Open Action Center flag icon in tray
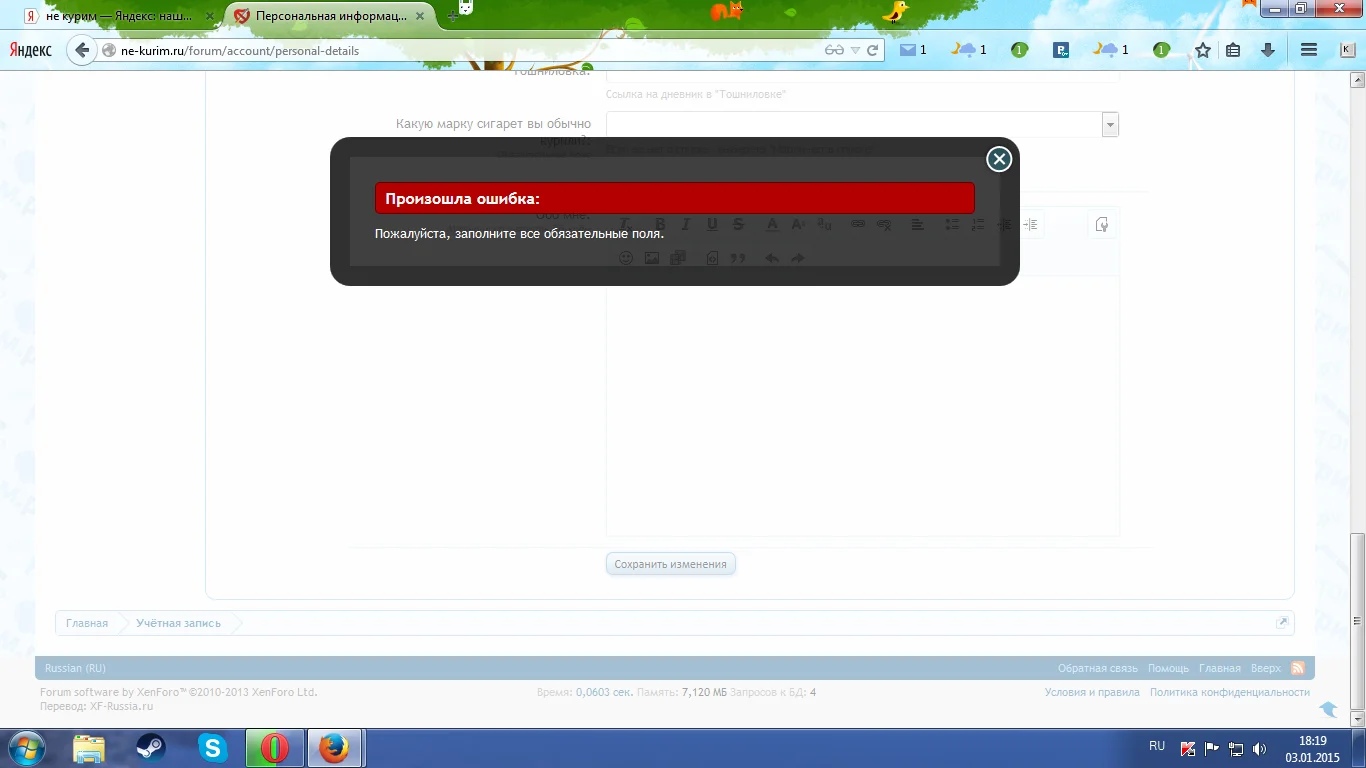The width and height of the screenshot is (1366, 768). 1212,748
